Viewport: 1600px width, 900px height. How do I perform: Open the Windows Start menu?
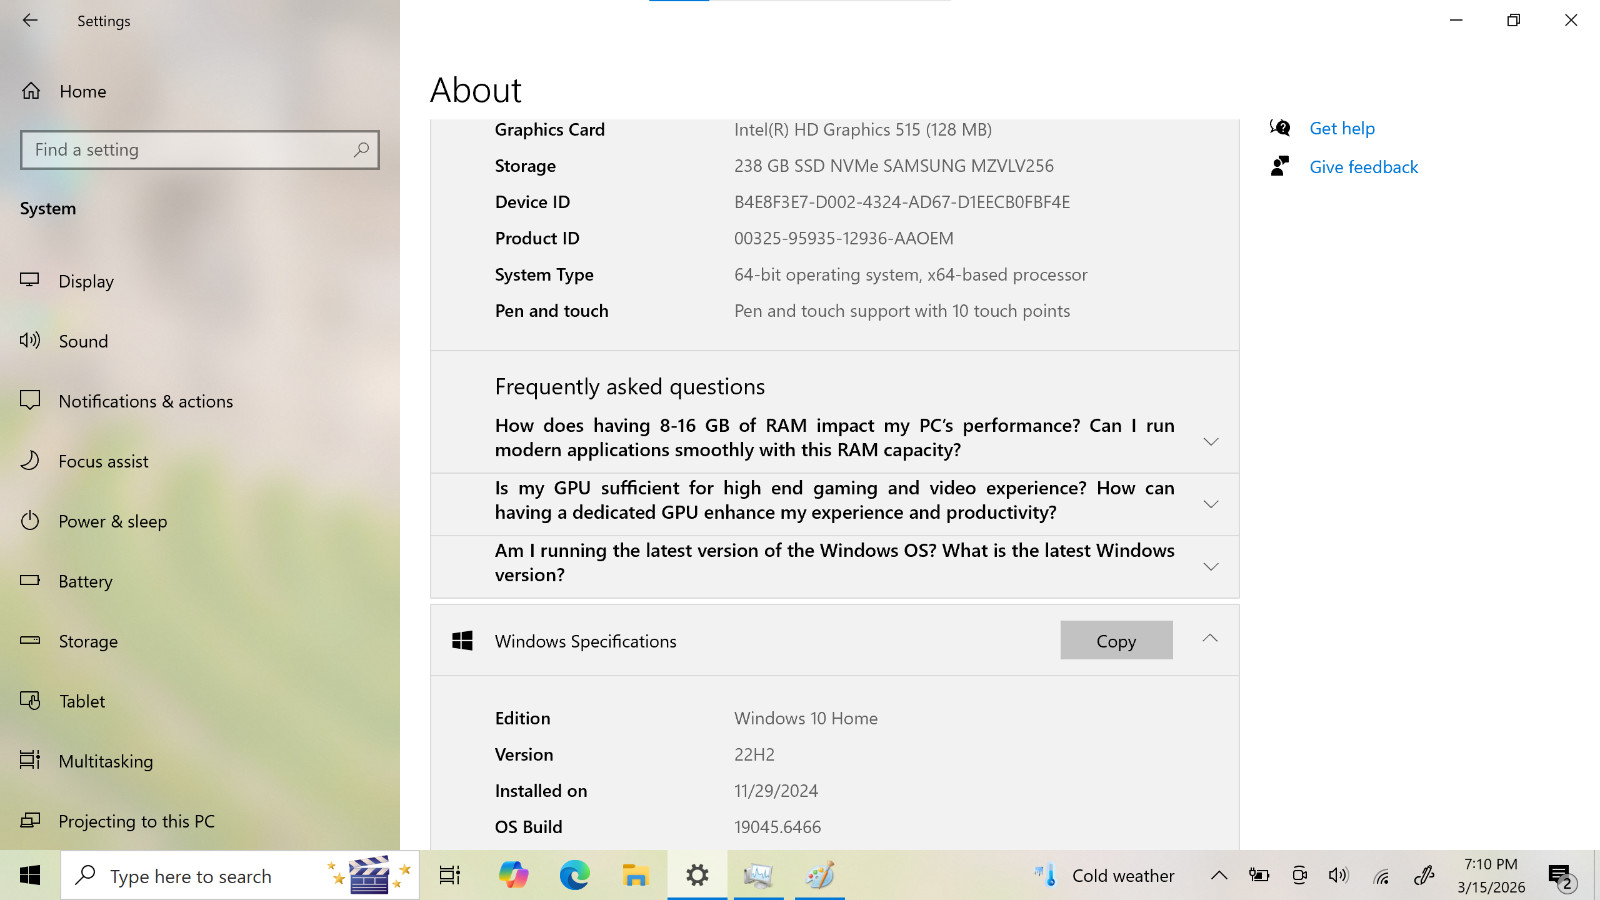[30, 876]
